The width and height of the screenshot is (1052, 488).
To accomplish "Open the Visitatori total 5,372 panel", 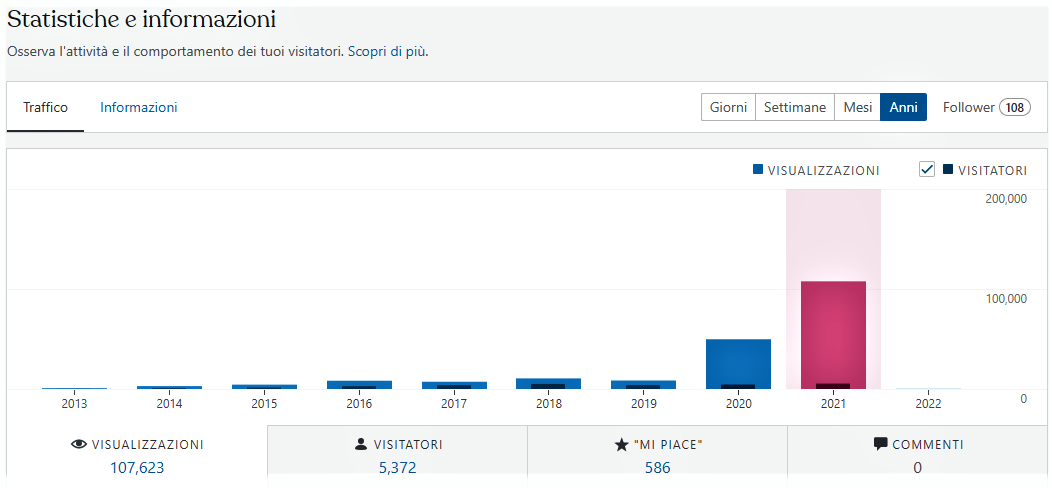I will (397, 456).
